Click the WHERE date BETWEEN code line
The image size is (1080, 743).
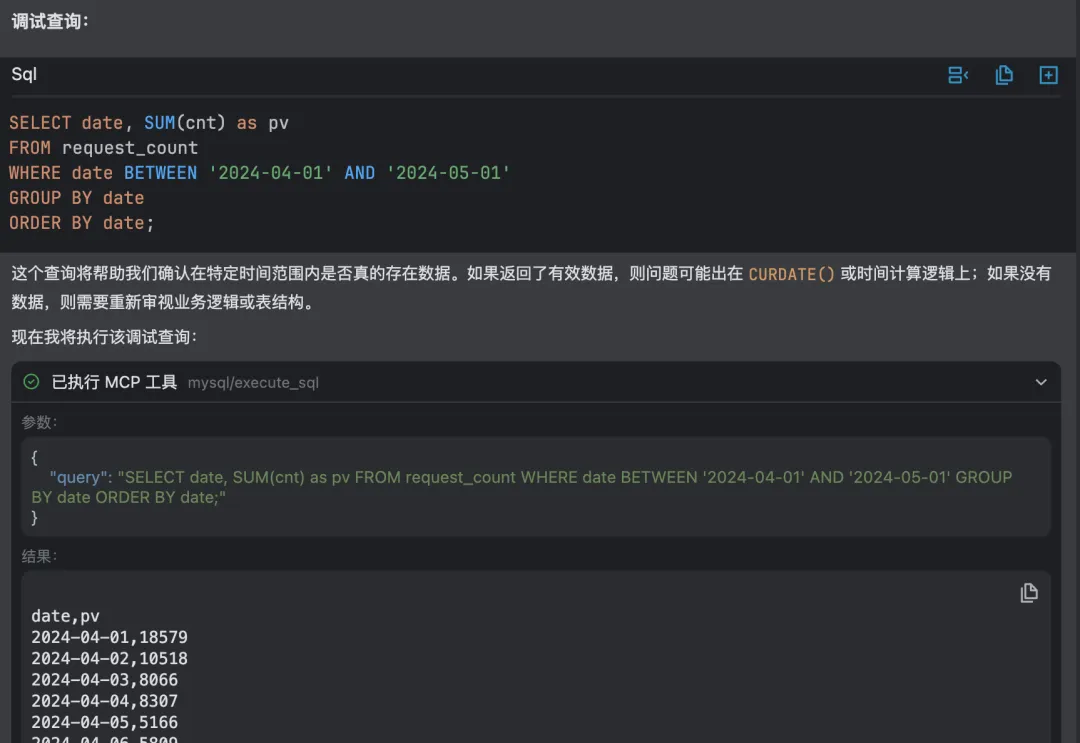click(x=260, y=173)
